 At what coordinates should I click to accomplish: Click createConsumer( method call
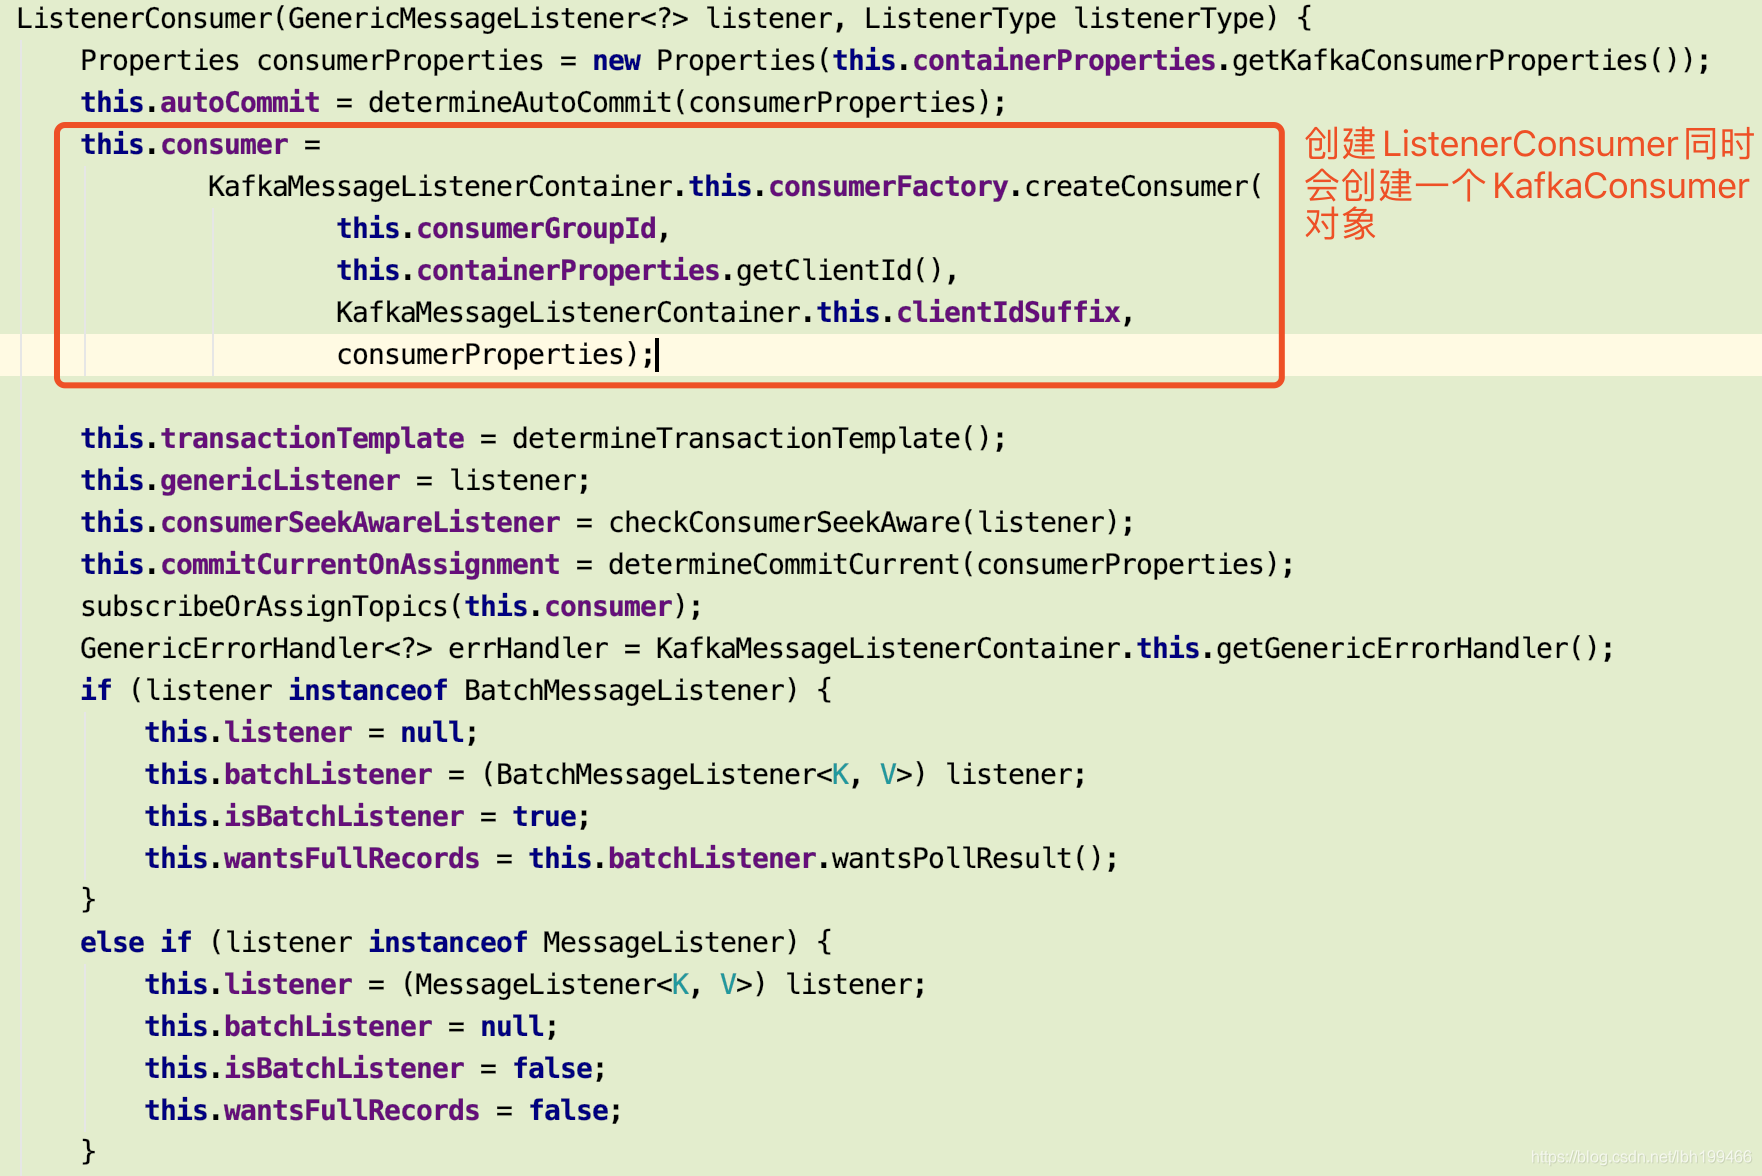[1143, 186]
